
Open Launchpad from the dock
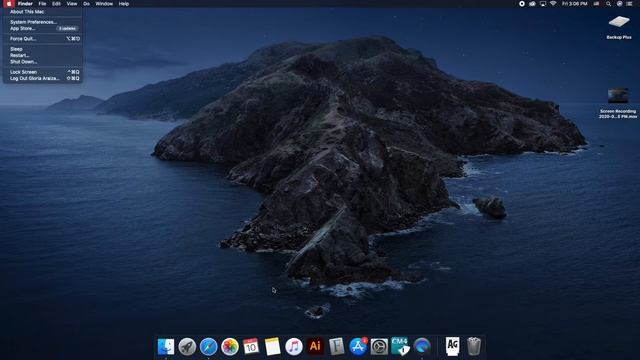coord(187,347)
